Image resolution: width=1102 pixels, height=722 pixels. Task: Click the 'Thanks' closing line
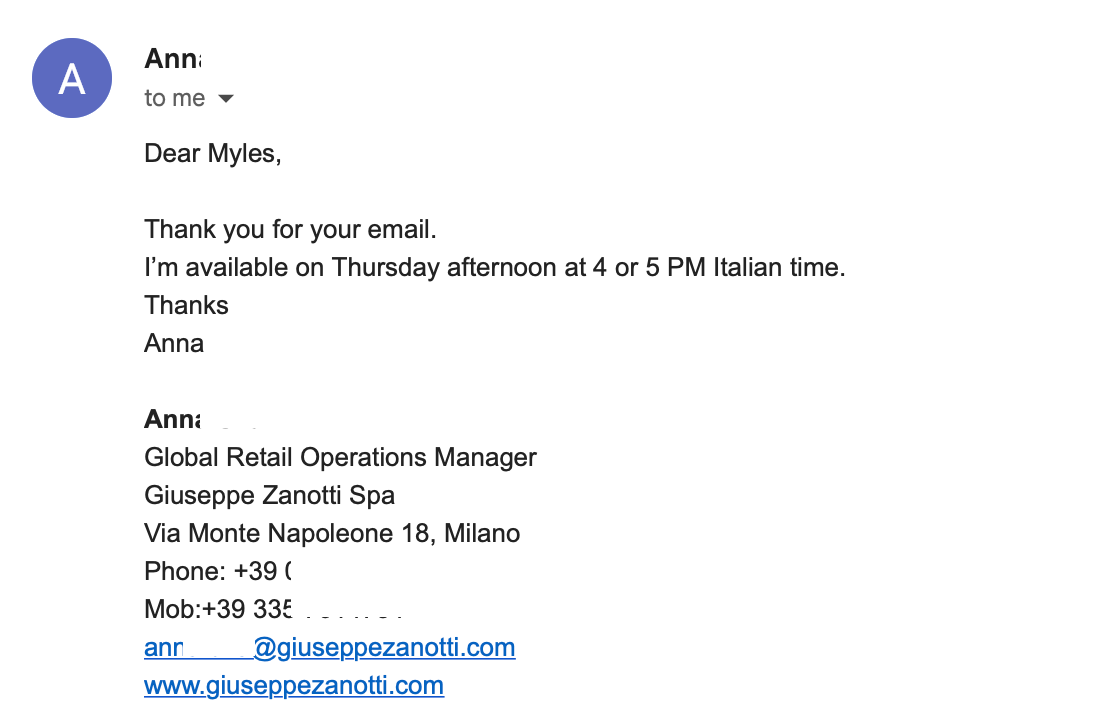186,306
